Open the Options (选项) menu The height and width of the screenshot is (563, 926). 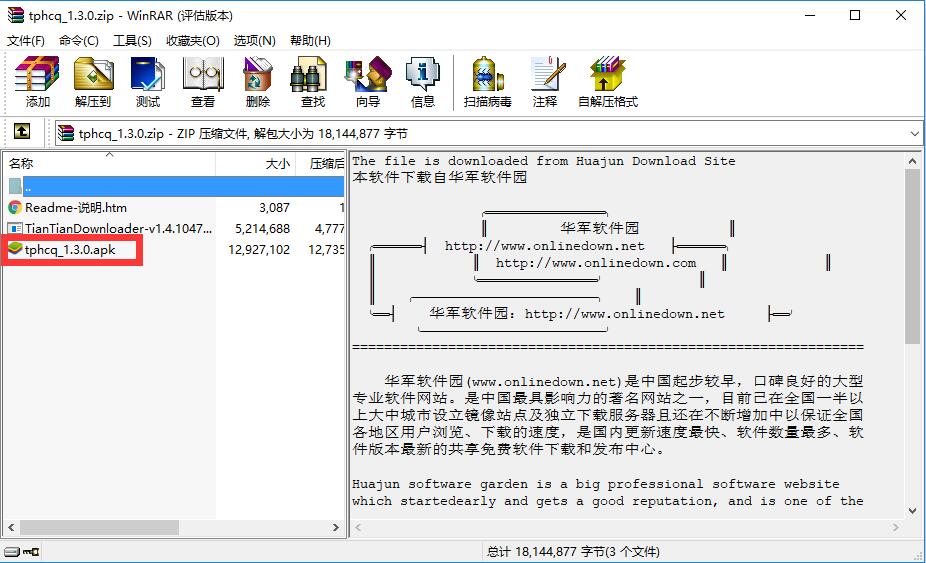pyautogui.click(x=255, y=41)
